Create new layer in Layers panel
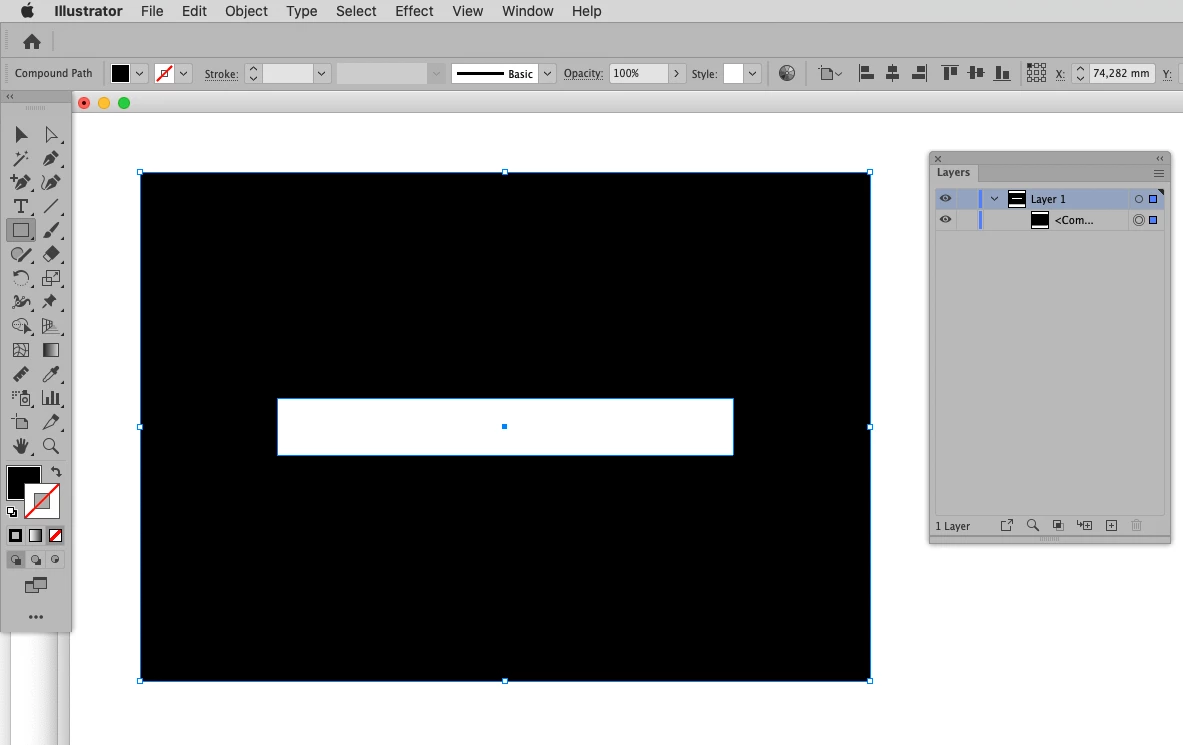This screenshot has width=1183, height=745. tap(1111, 525)
